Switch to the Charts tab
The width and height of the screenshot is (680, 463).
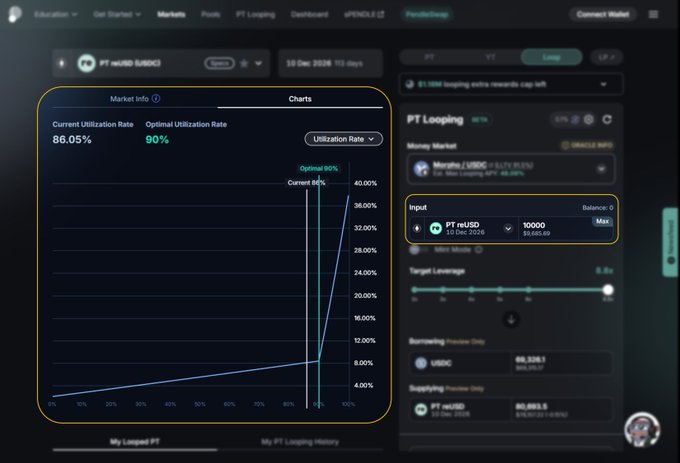coord(300,99)
